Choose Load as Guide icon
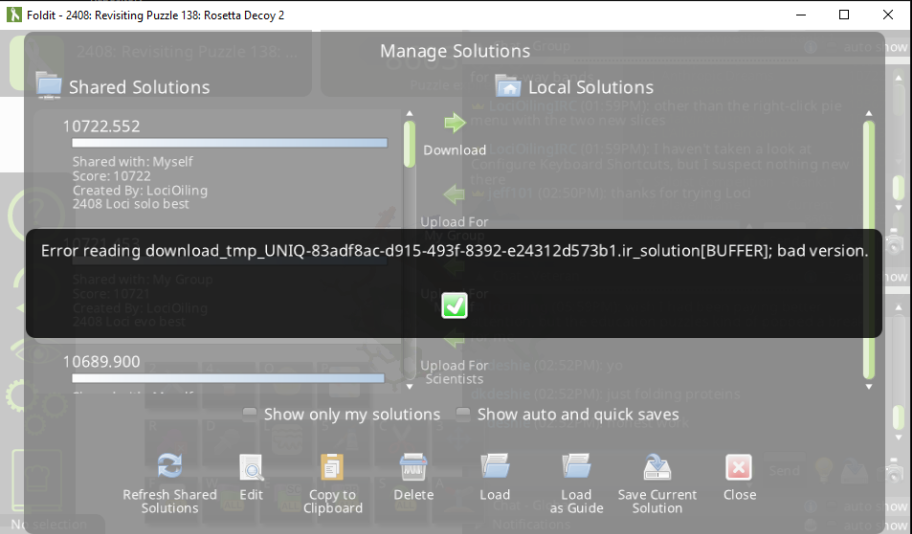 [576, 466]
